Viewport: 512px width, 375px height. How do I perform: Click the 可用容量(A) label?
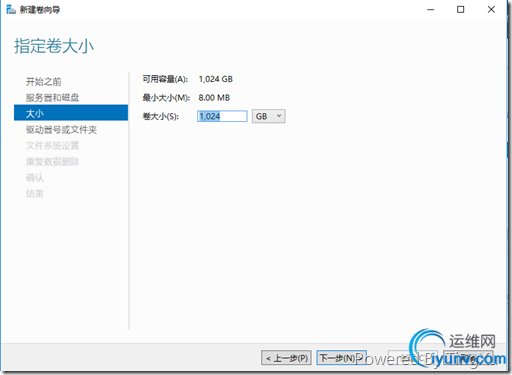165,79
